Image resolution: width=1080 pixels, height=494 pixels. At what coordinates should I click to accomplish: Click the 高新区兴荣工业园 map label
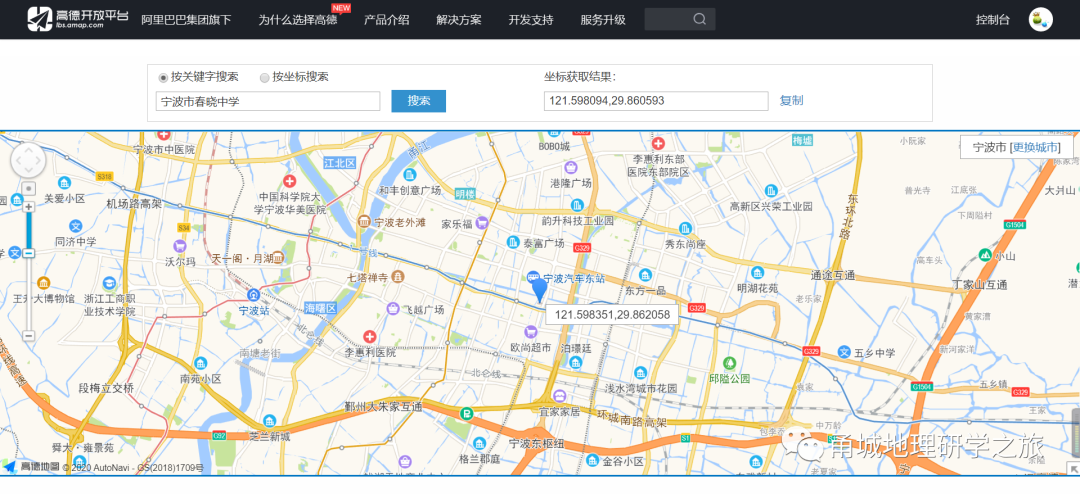[771, 207]
